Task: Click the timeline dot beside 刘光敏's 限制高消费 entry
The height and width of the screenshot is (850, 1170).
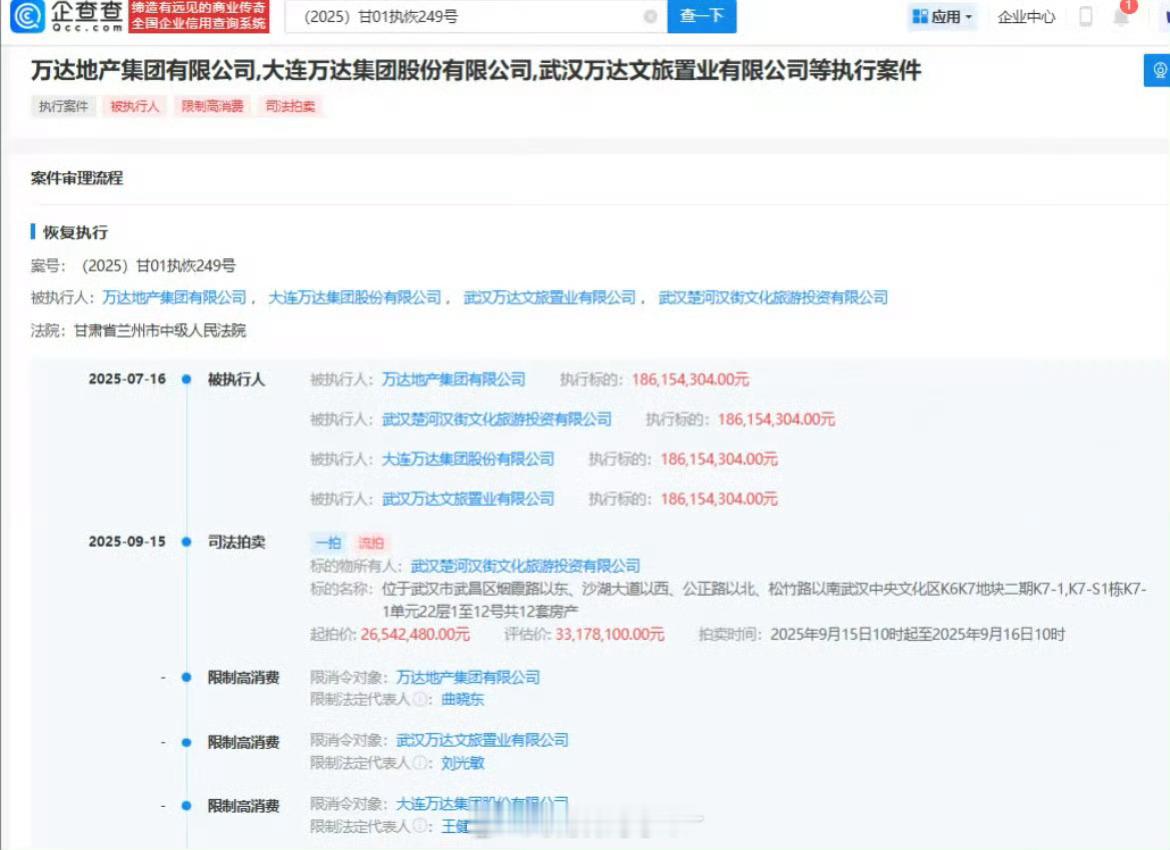Action: pos(187,742)
